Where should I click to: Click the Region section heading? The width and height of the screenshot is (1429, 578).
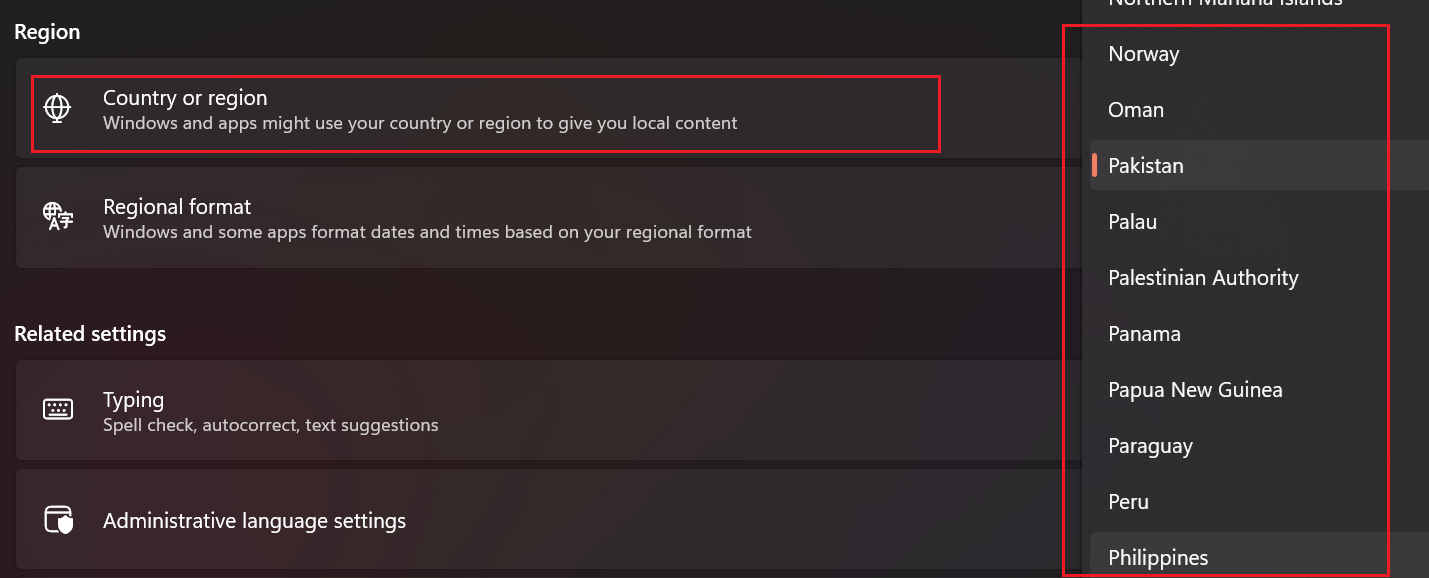point(47,32)
